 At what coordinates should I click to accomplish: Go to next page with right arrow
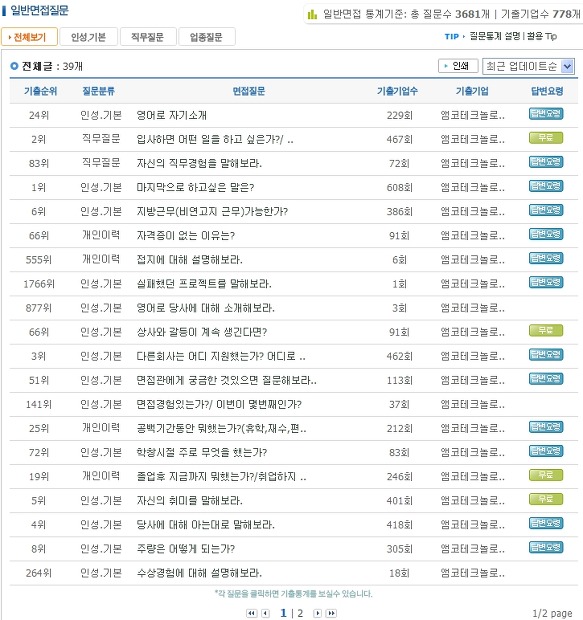click(317, 613)
